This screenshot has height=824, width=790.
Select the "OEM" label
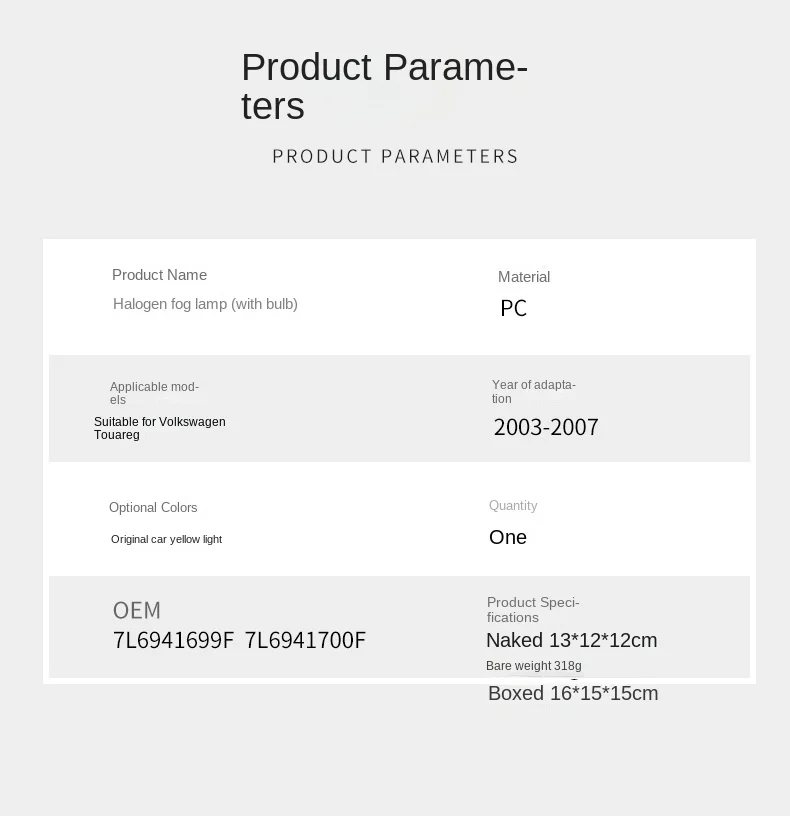click(137, 610)
